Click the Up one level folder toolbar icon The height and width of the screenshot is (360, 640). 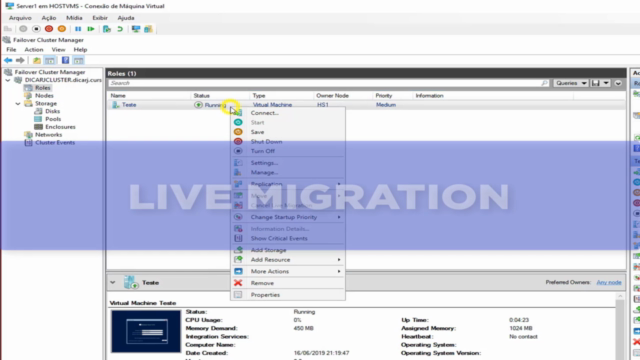[37, 60]
